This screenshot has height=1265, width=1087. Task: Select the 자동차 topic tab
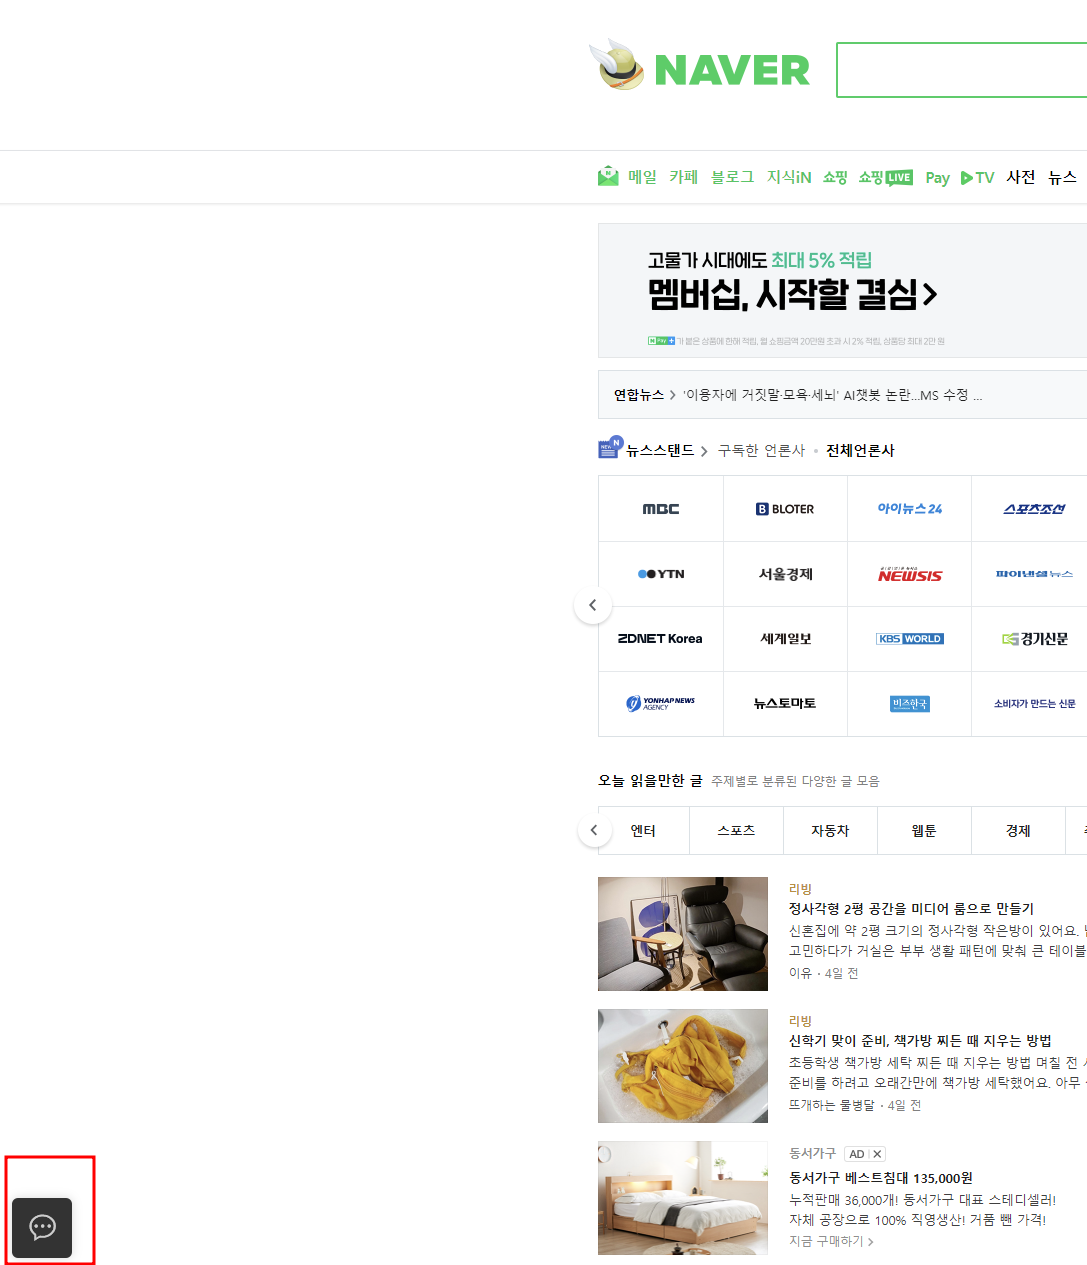pos(830,831)
